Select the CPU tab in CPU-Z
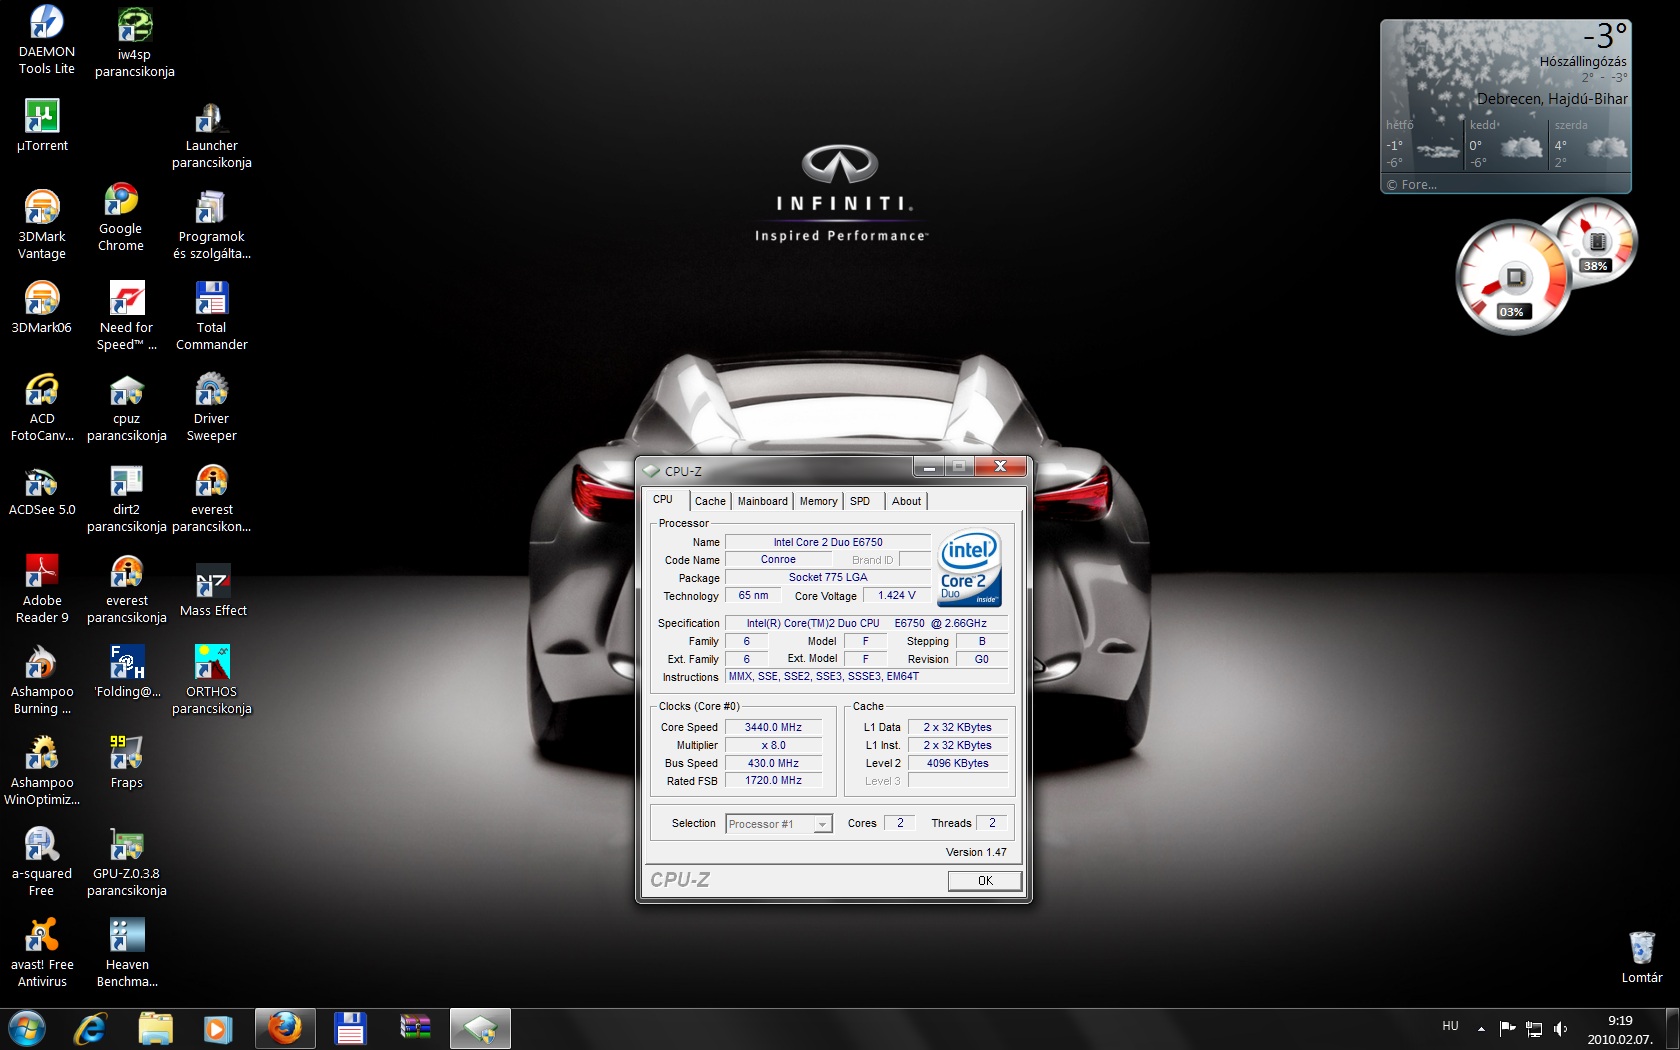The image size is (1680, 1050). tap(663, 499)
